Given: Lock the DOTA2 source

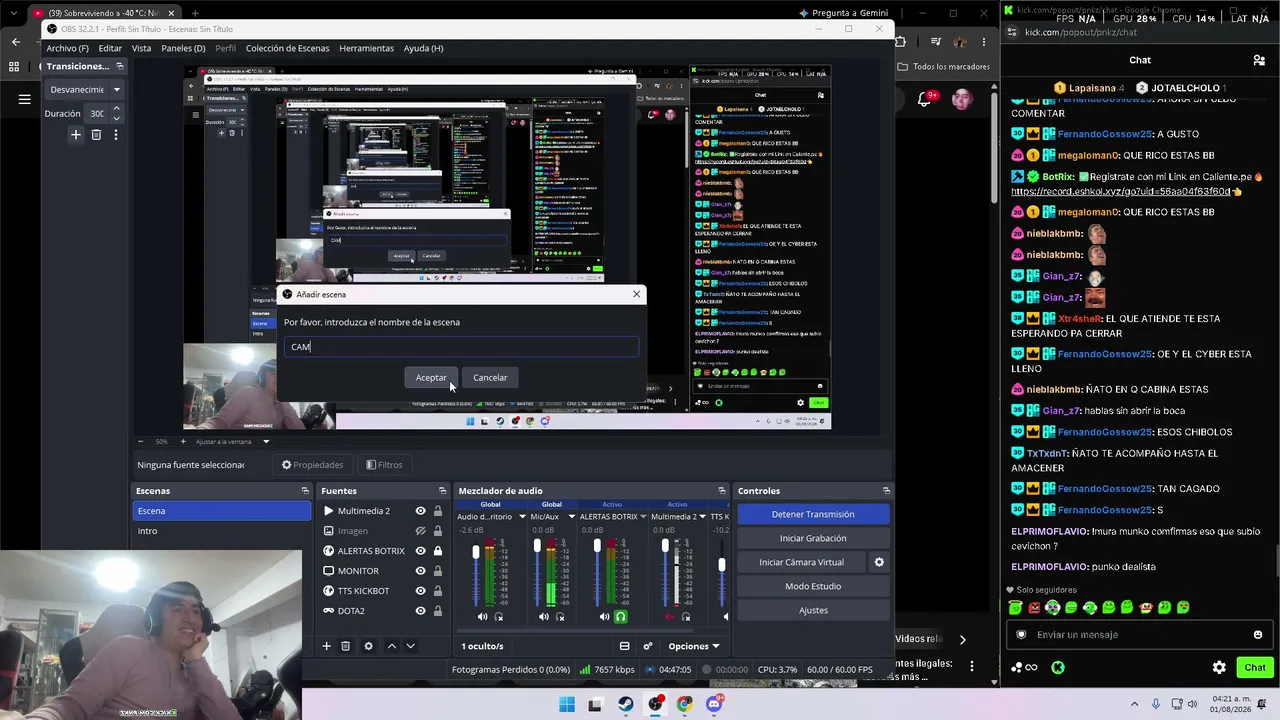Looking at the screenshot, I should coord(437,611).
